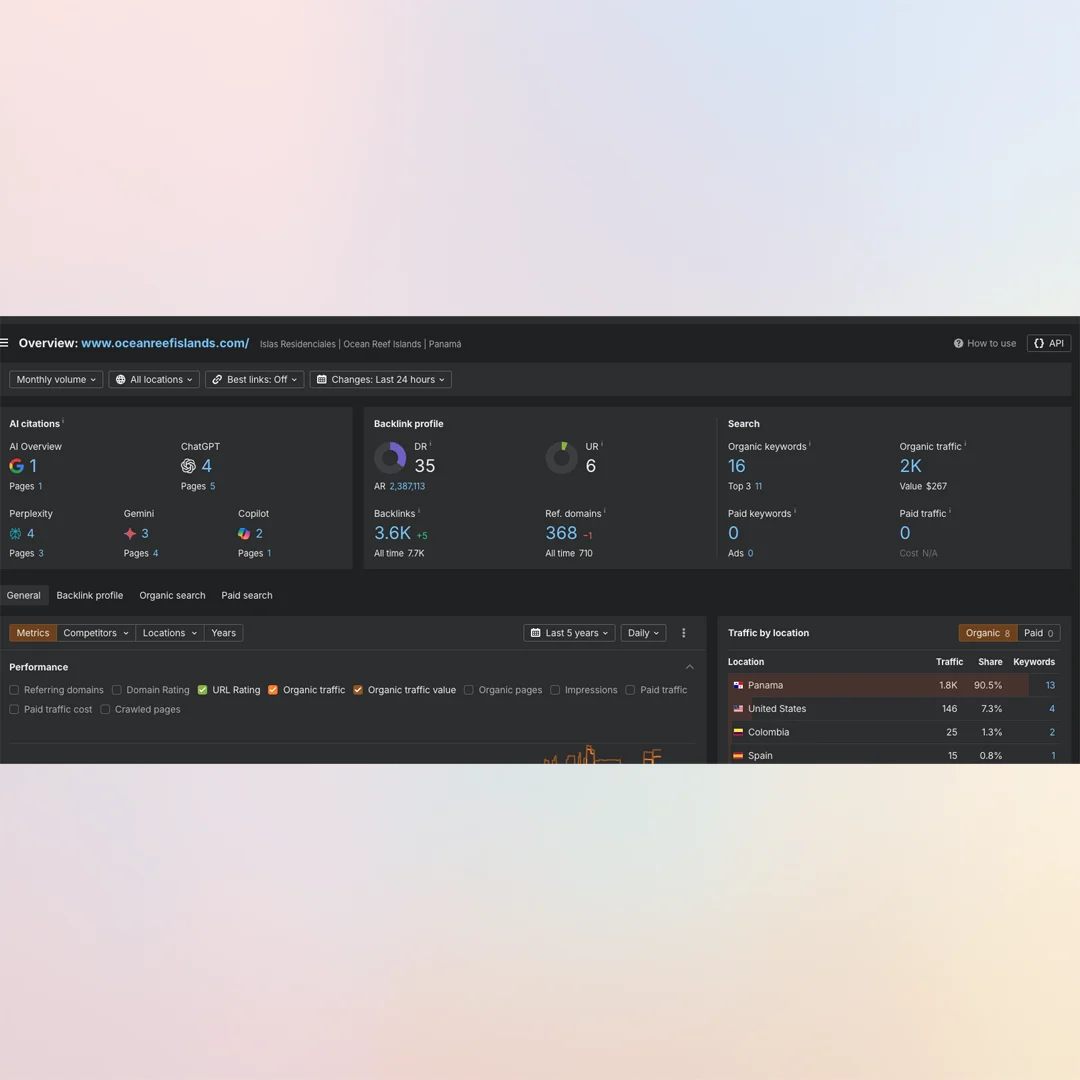Click the DR donut chart icon
The width and height of the screenshot is (1080, 1080).
[x=390, y=458]
